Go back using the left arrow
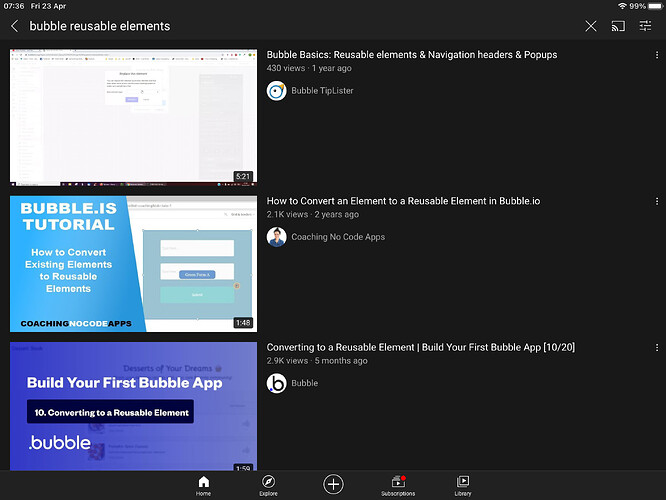The image size is (666, 500). coord(14,26)
